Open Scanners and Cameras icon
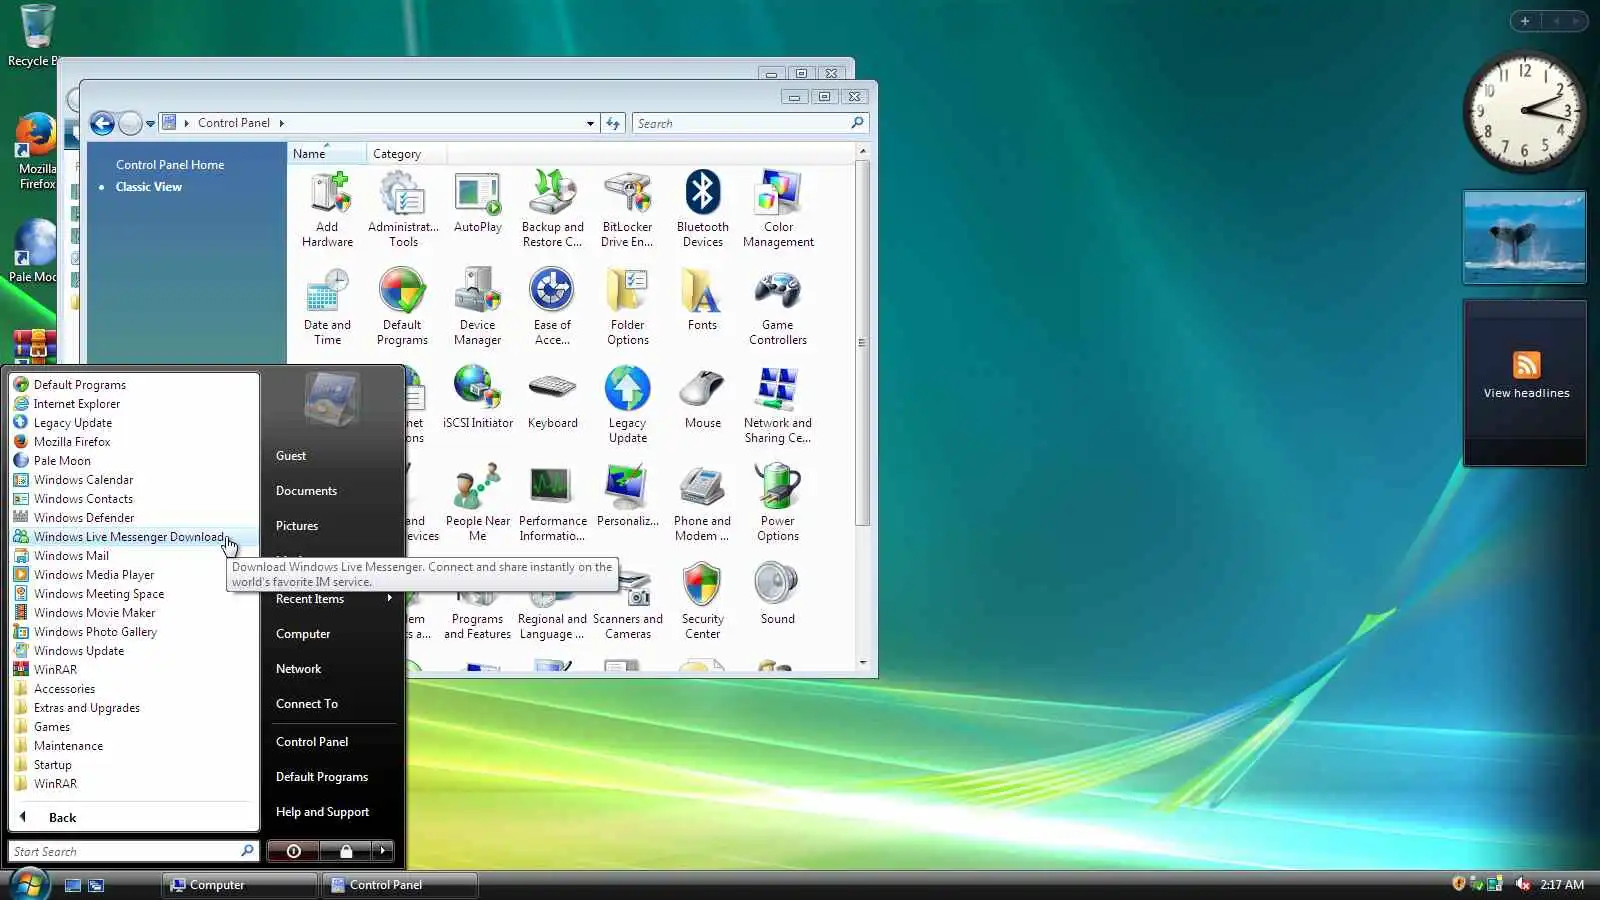 (x=628, y=606)
